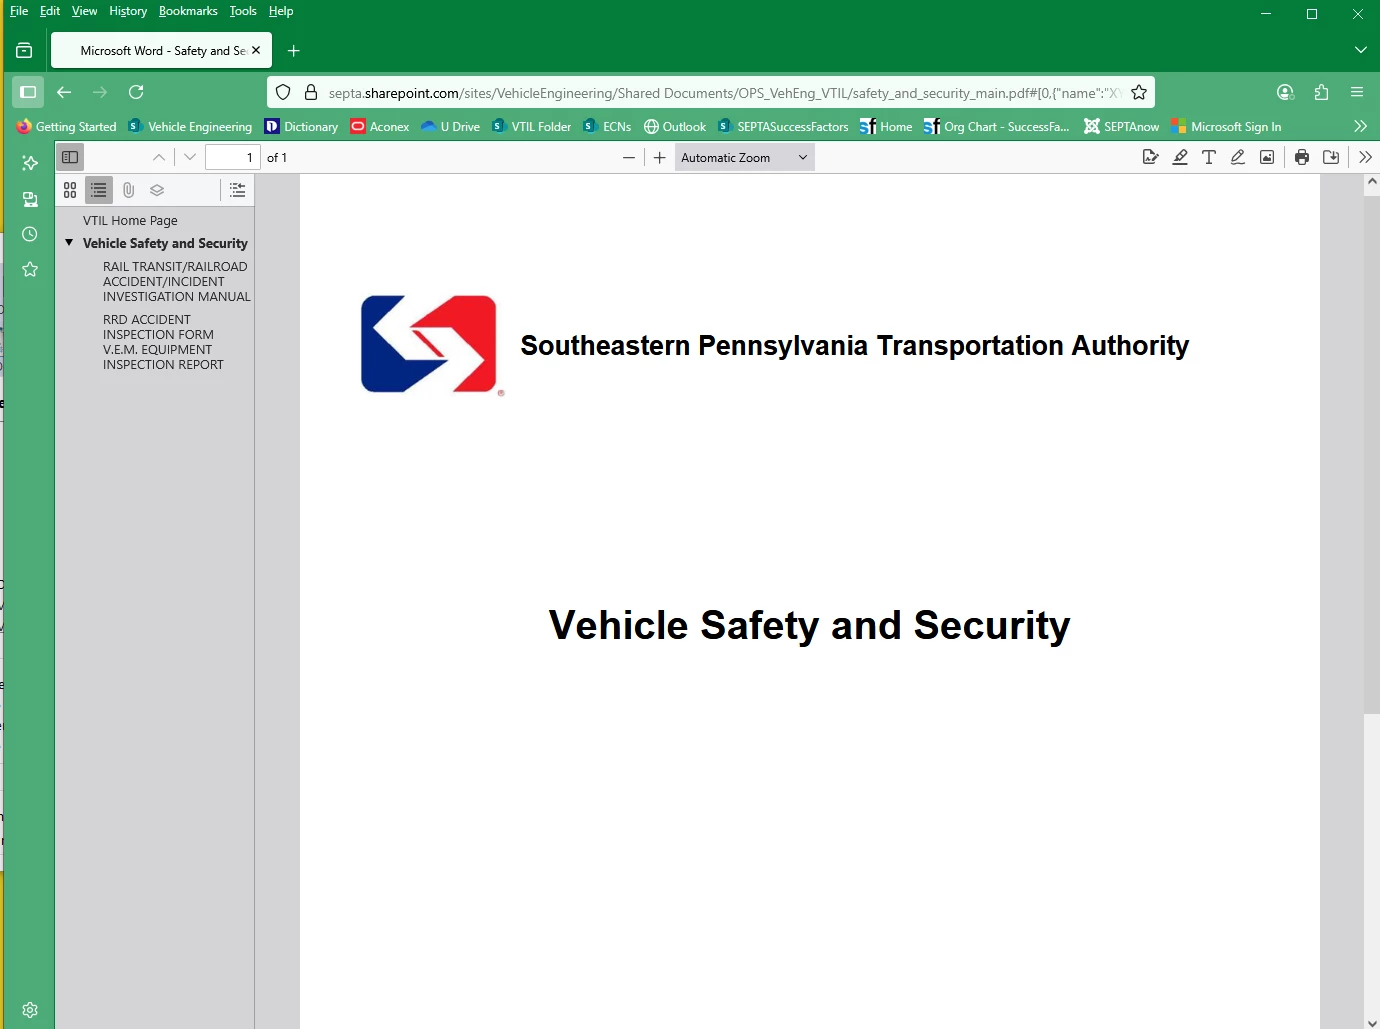This screenshot has width=1380, height=1029.
Task: Select the add image tool
Action: [1267, 157]
